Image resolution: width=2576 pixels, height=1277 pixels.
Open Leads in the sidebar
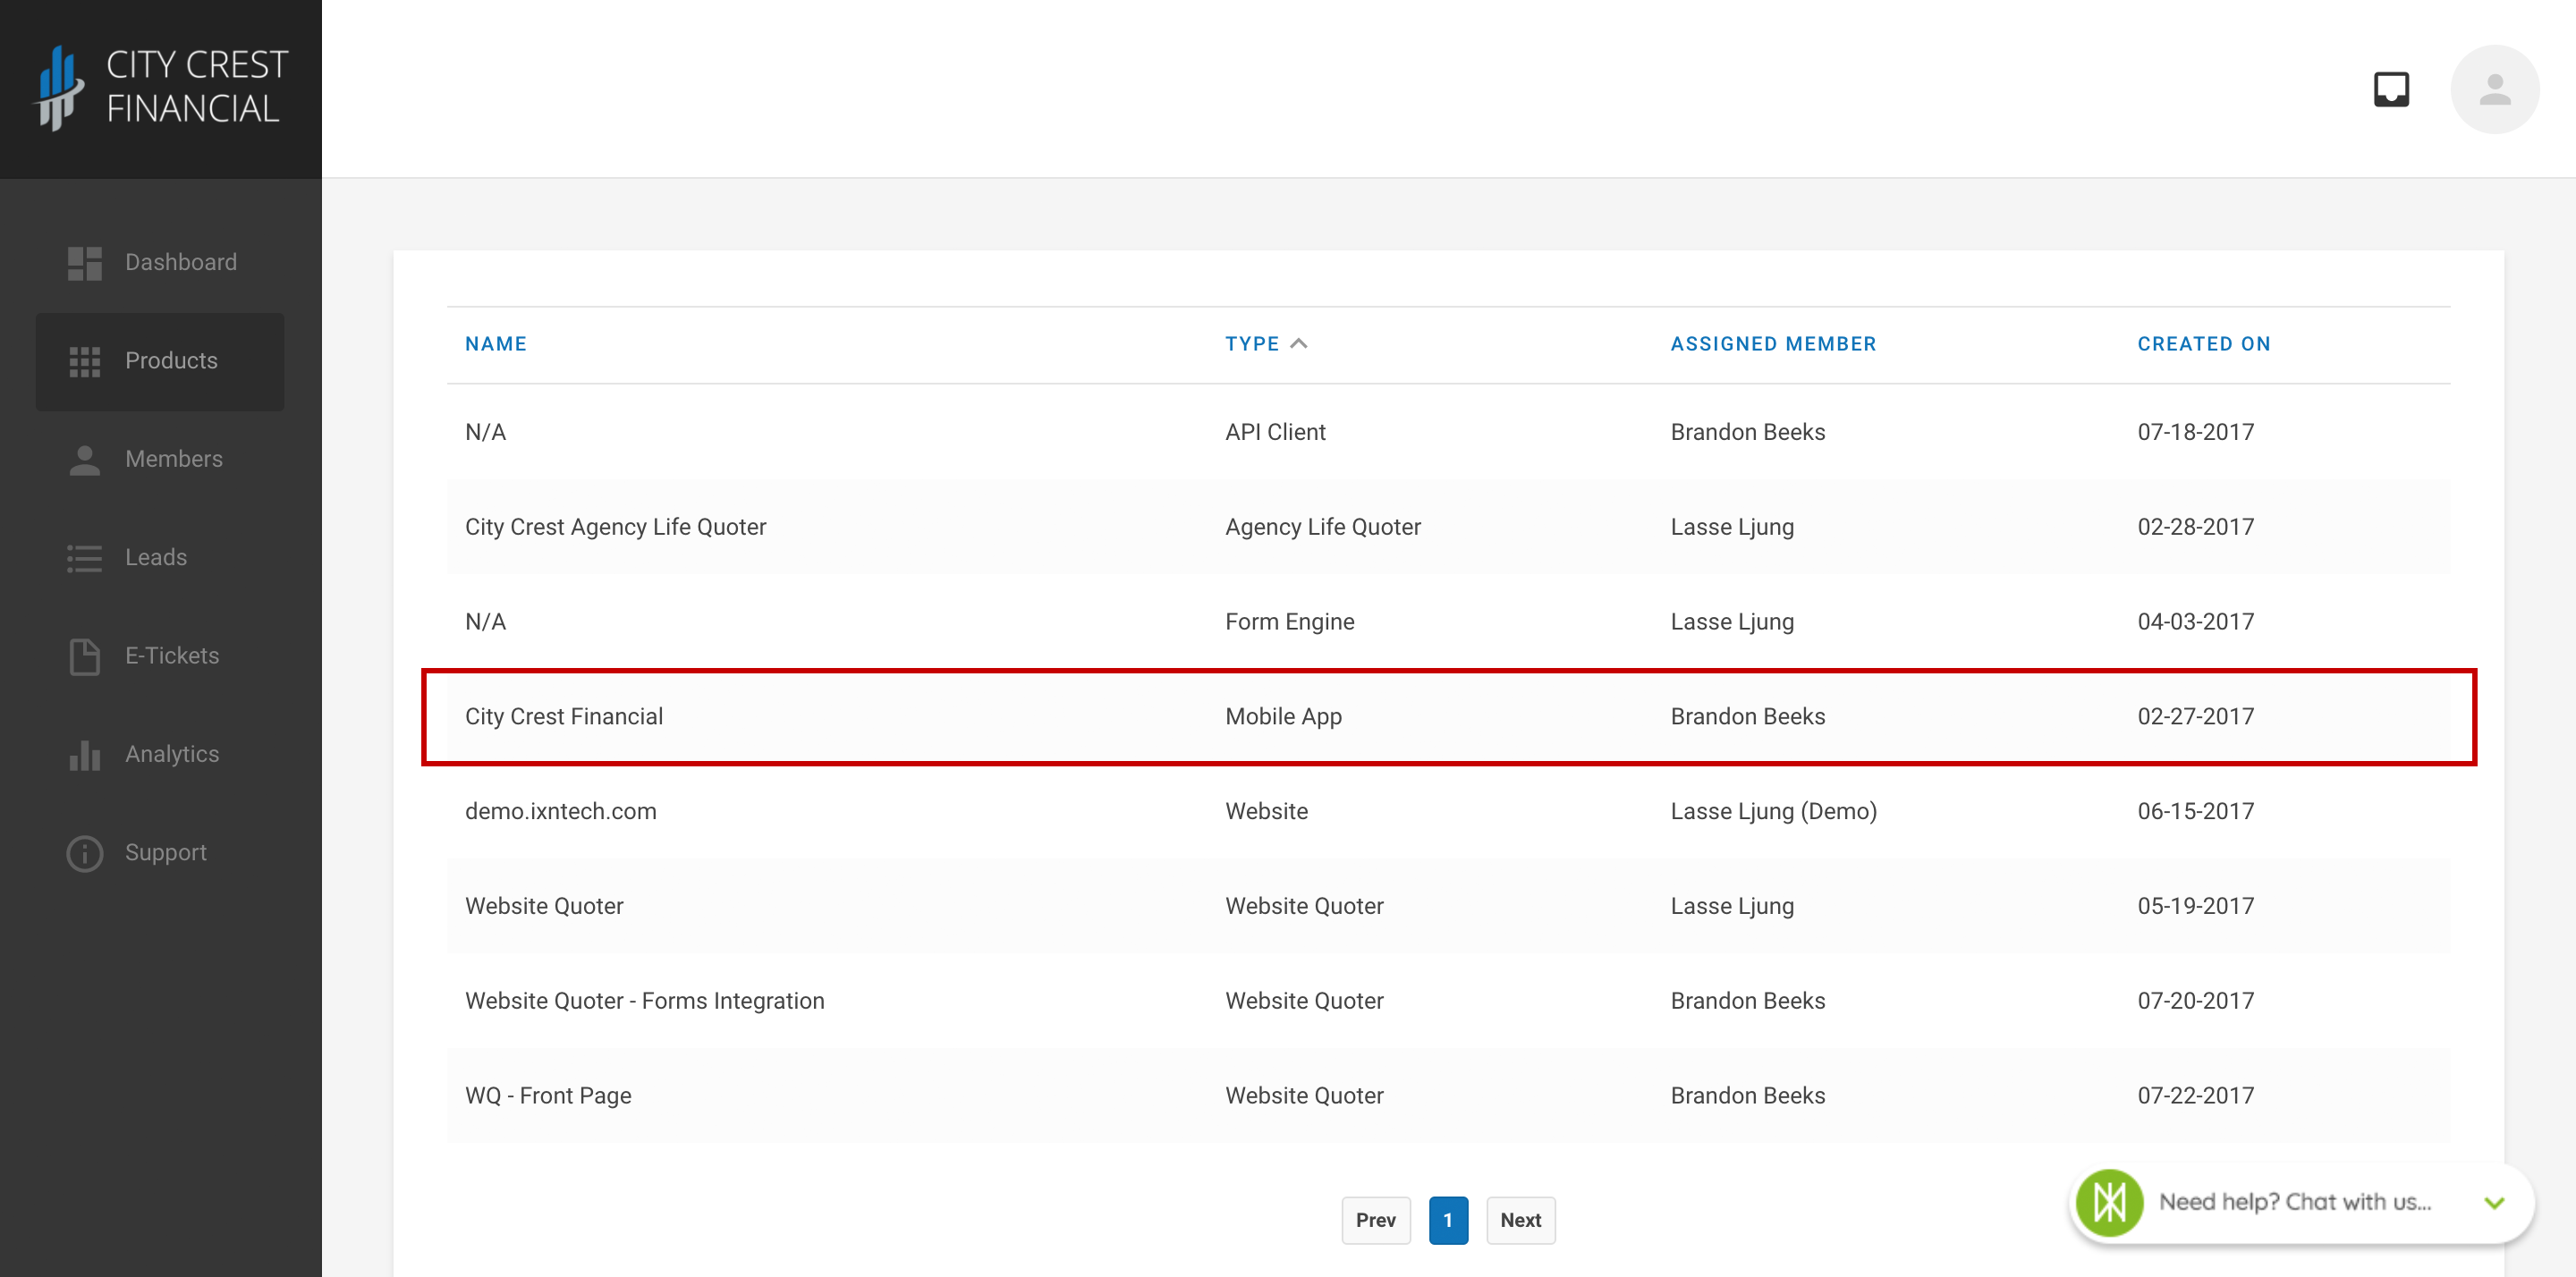(x=160, y=558)
